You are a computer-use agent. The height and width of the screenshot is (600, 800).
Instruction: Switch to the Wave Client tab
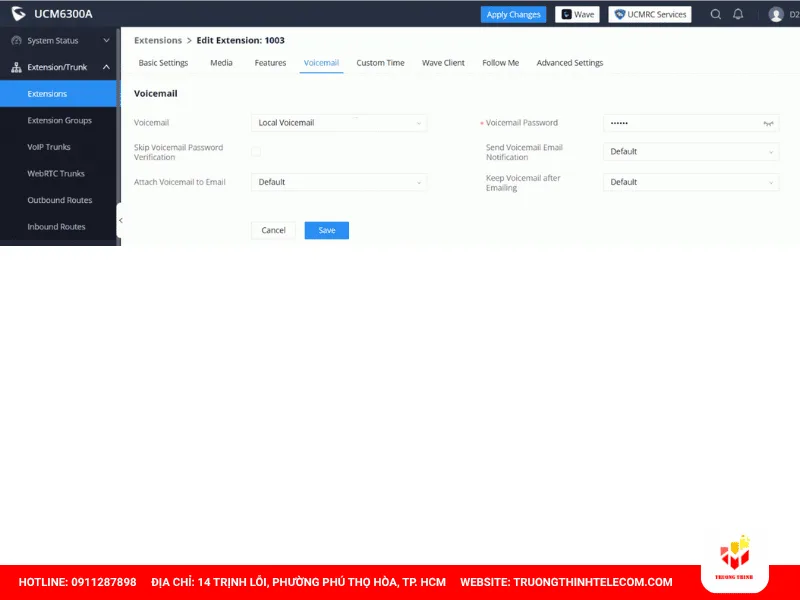(443, 63)
